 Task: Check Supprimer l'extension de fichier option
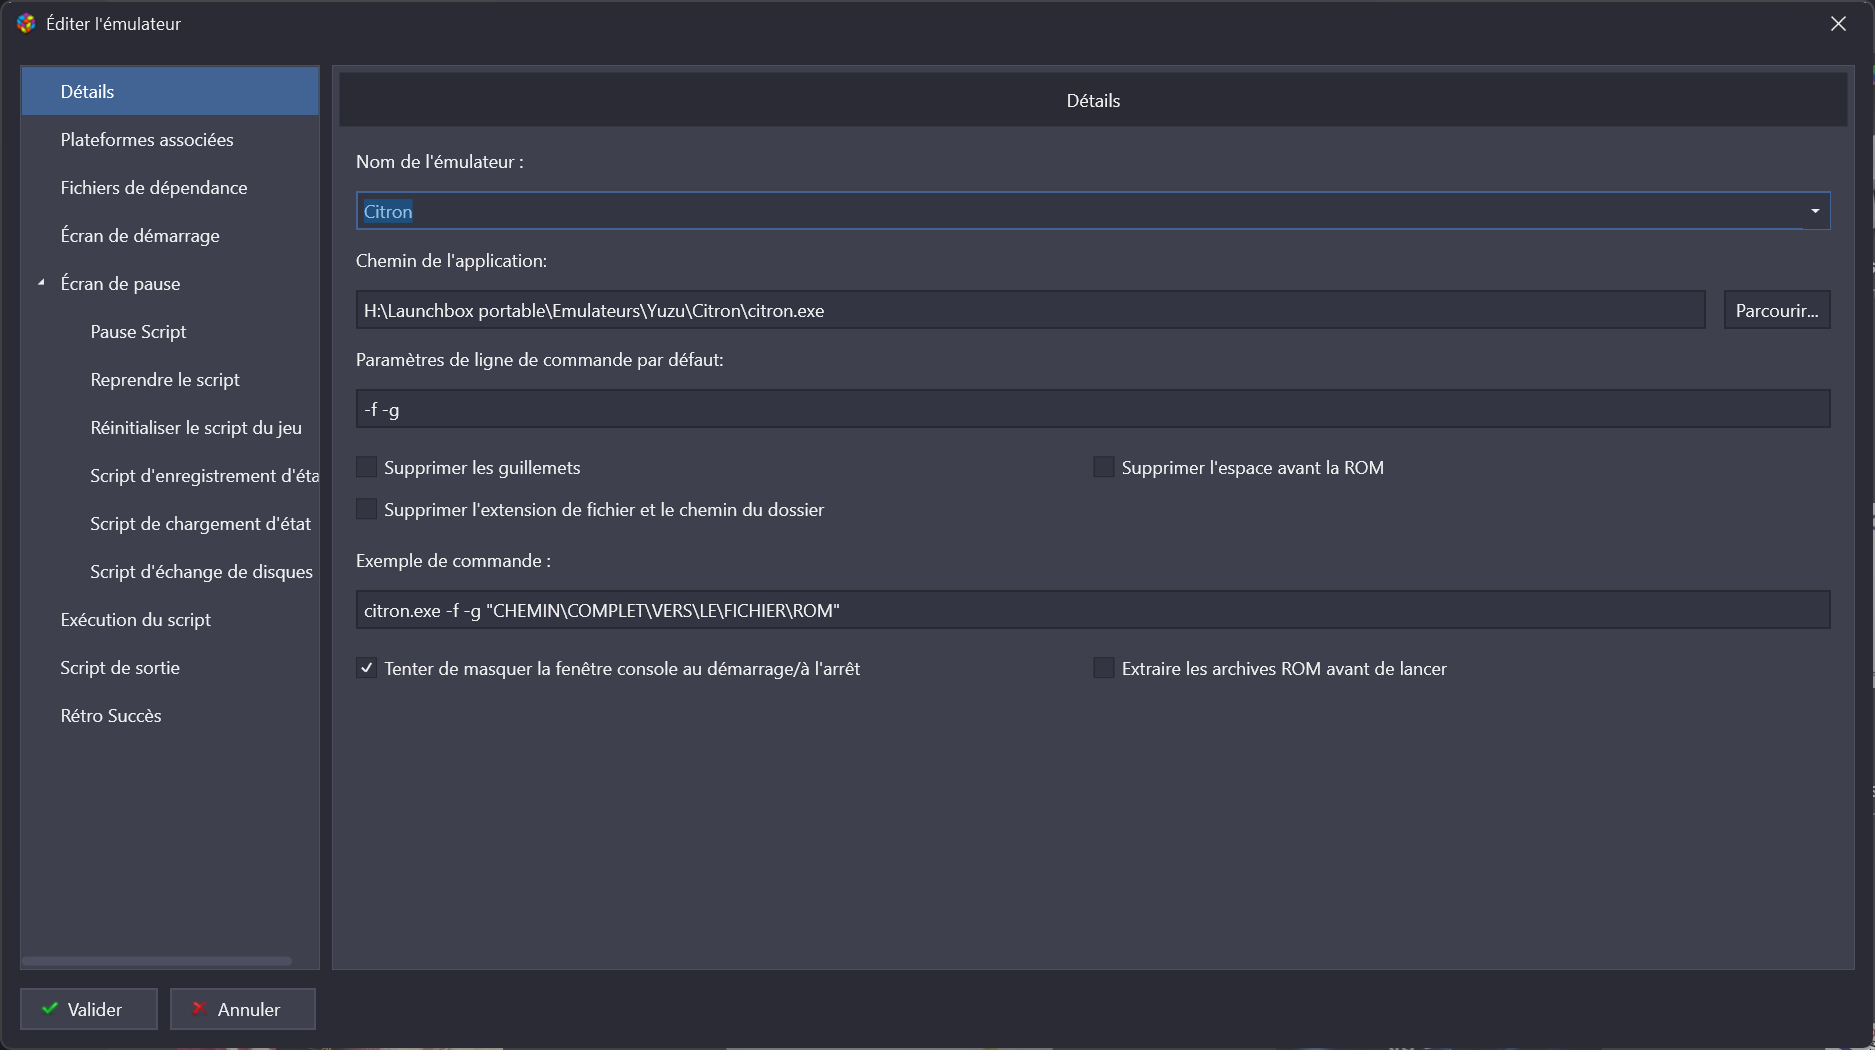[x=367, y=509]
